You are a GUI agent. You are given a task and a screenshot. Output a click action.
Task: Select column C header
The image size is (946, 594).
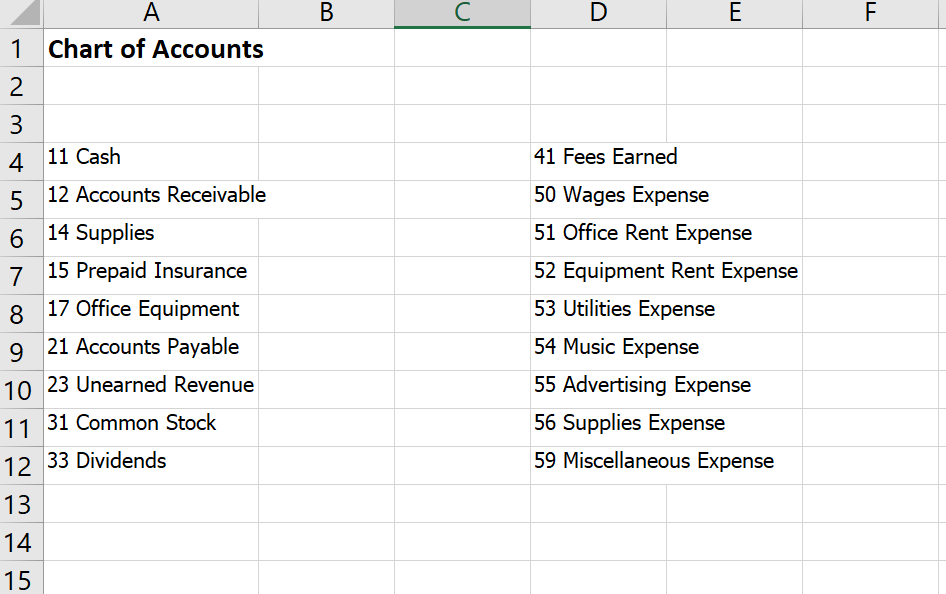[462, 13]
